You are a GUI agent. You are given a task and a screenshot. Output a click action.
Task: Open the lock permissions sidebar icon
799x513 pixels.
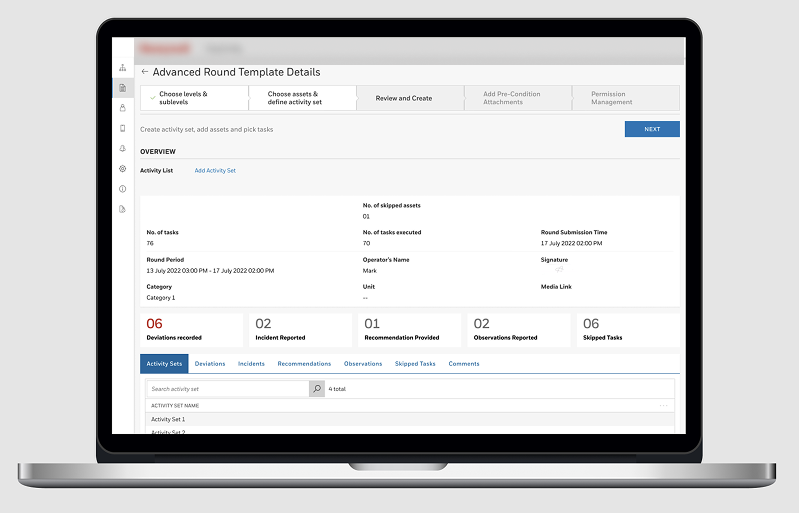pos(122,108)
